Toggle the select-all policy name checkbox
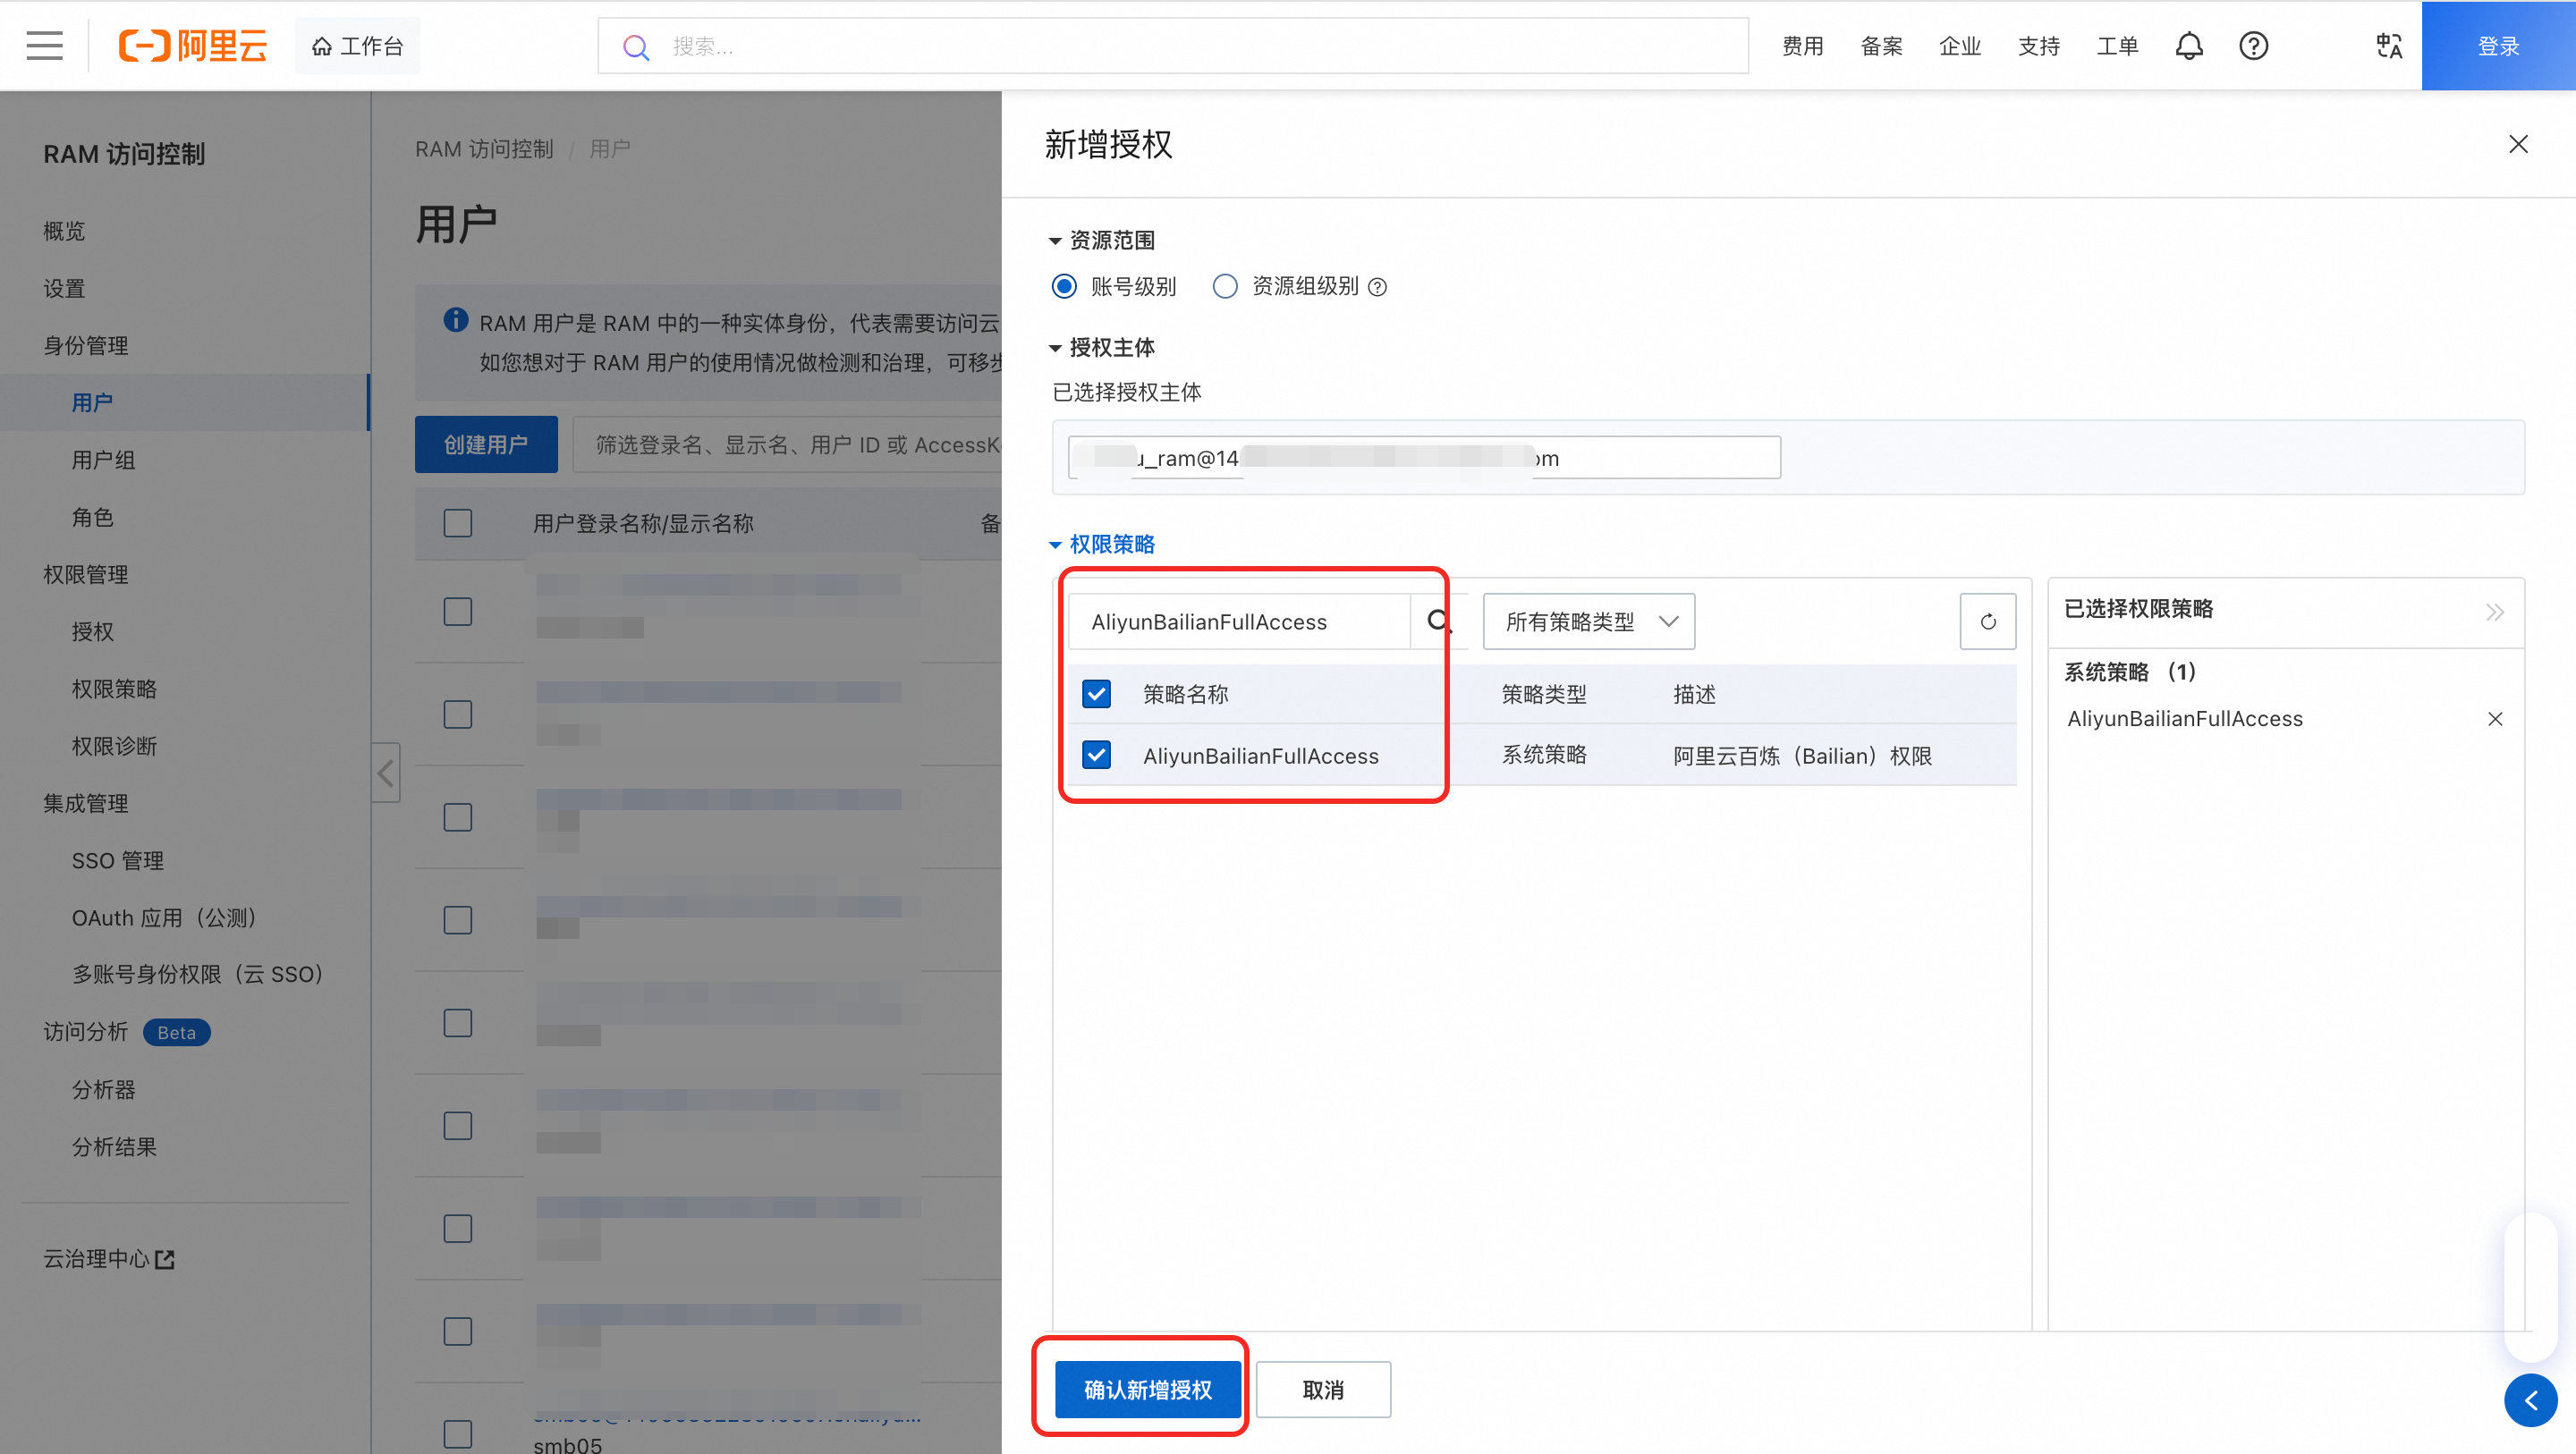2576x1454 pixels. (1097, 693)
